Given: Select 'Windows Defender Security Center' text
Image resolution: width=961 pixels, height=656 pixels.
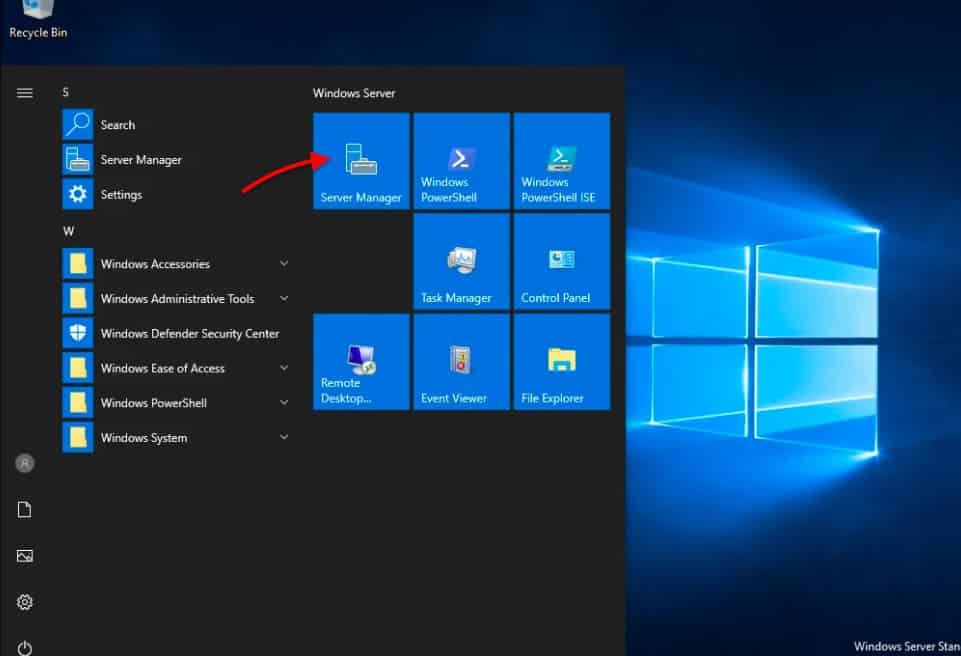Looking at the screenshot, I should click(190, 334).
